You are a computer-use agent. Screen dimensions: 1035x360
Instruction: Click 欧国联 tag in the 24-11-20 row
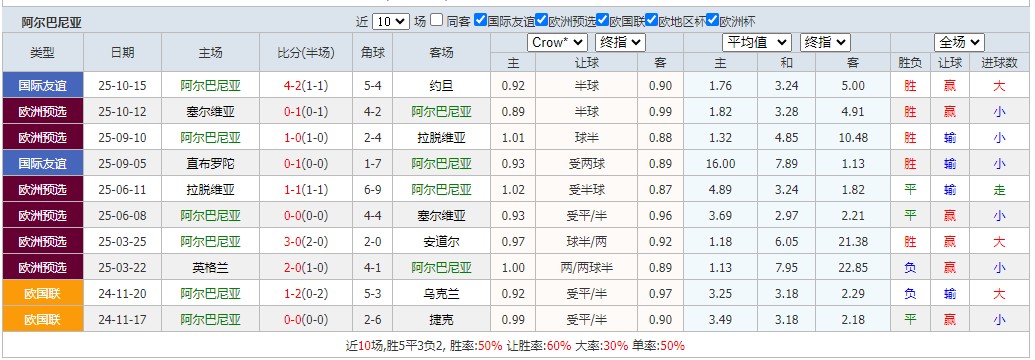[x=43, y=294]
